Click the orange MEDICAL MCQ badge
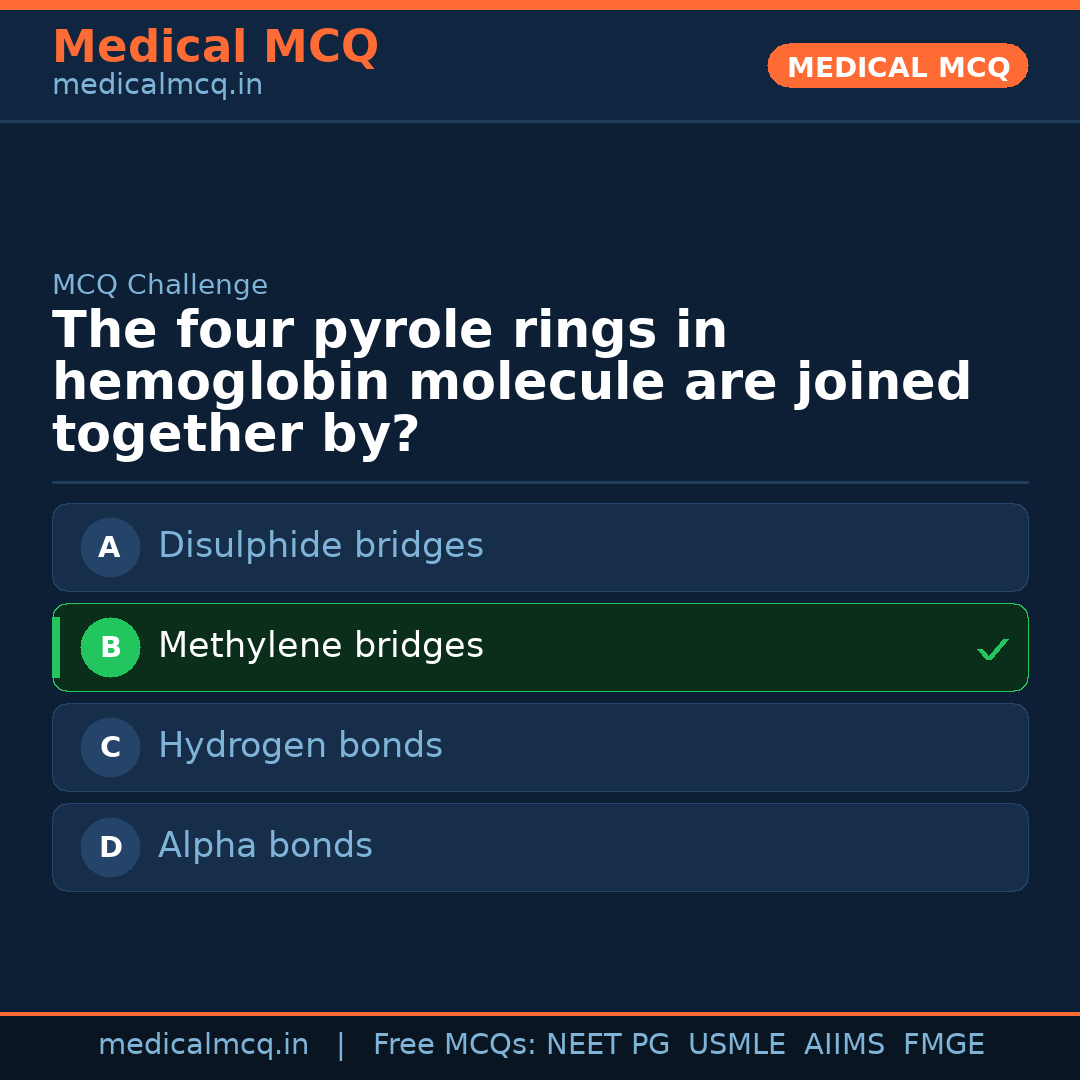Viewport: 1080px width, 1080px height. (897, 67)
